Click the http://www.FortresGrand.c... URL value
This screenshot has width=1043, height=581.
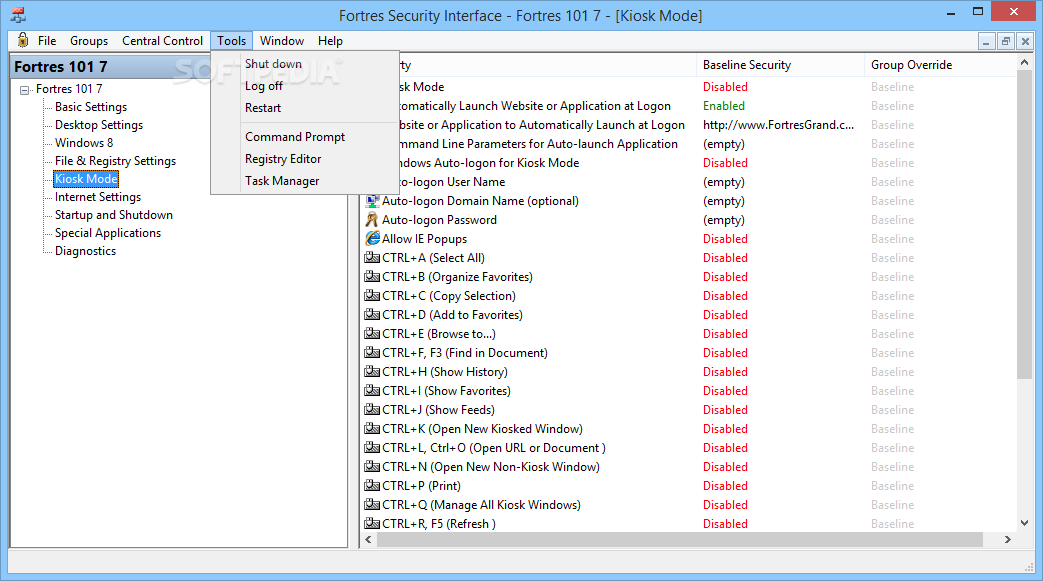(778, 124)
